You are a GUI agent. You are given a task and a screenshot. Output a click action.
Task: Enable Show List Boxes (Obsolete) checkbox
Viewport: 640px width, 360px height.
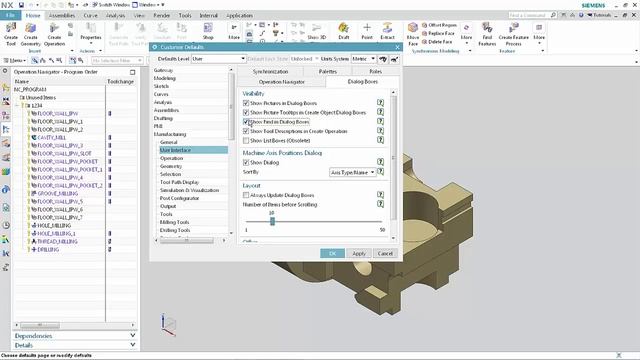click(246, 140)
